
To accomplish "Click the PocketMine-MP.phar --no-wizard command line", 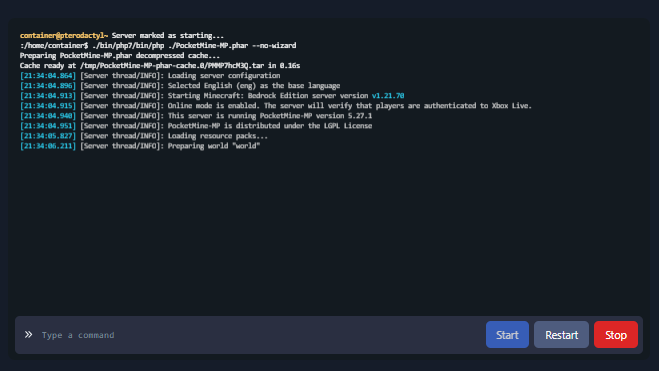I will point(158,45).
